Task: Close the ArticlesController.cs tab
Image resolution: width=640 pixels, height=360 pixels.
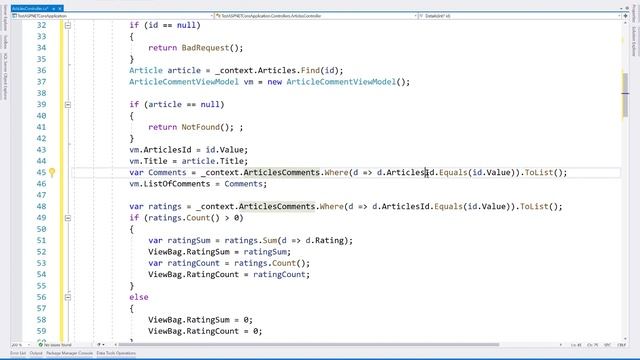Action: [x=60, y=8]
